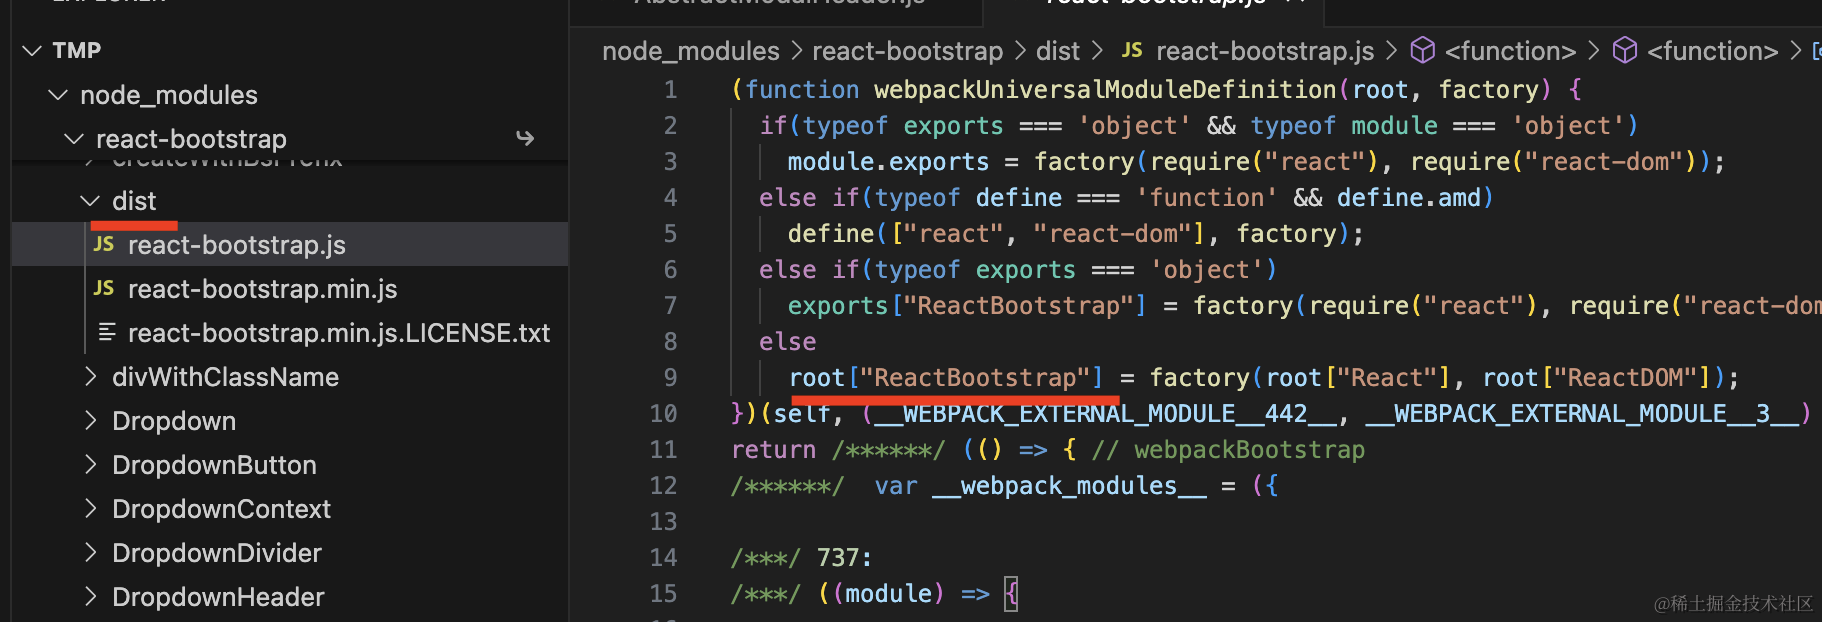Collapse the dist folder

pos(90,201)
